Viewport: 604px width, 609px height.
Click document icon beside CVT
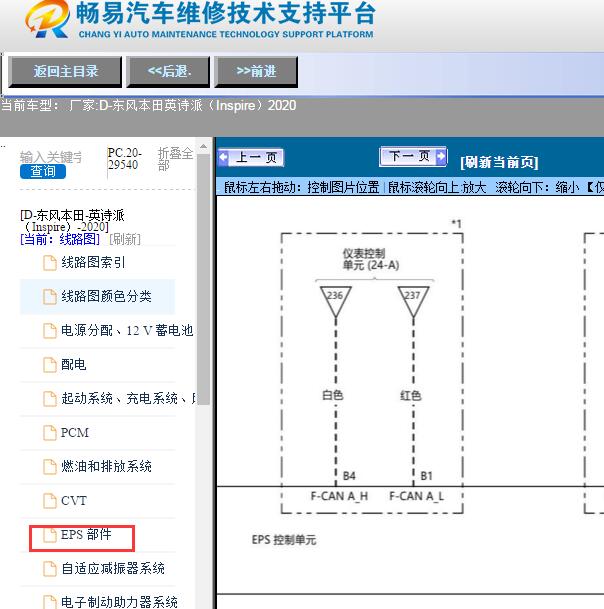[x=50, y=501]
